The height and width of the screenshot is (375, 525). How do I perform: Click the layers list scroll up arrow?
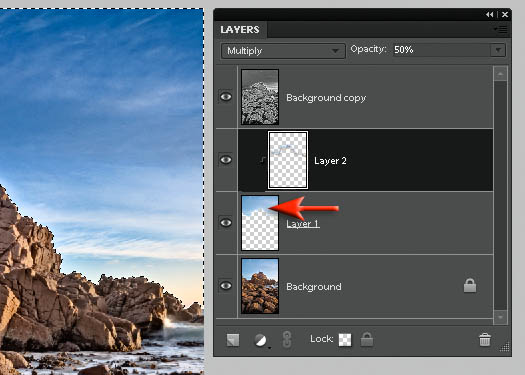point(500,74)
